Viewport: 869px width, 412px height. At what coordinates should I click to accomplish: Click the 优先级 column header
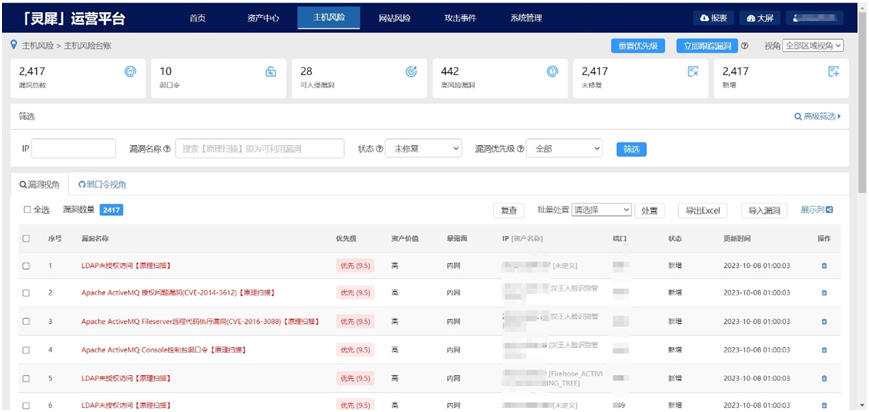pyautogui.click(x=346, y=238)
